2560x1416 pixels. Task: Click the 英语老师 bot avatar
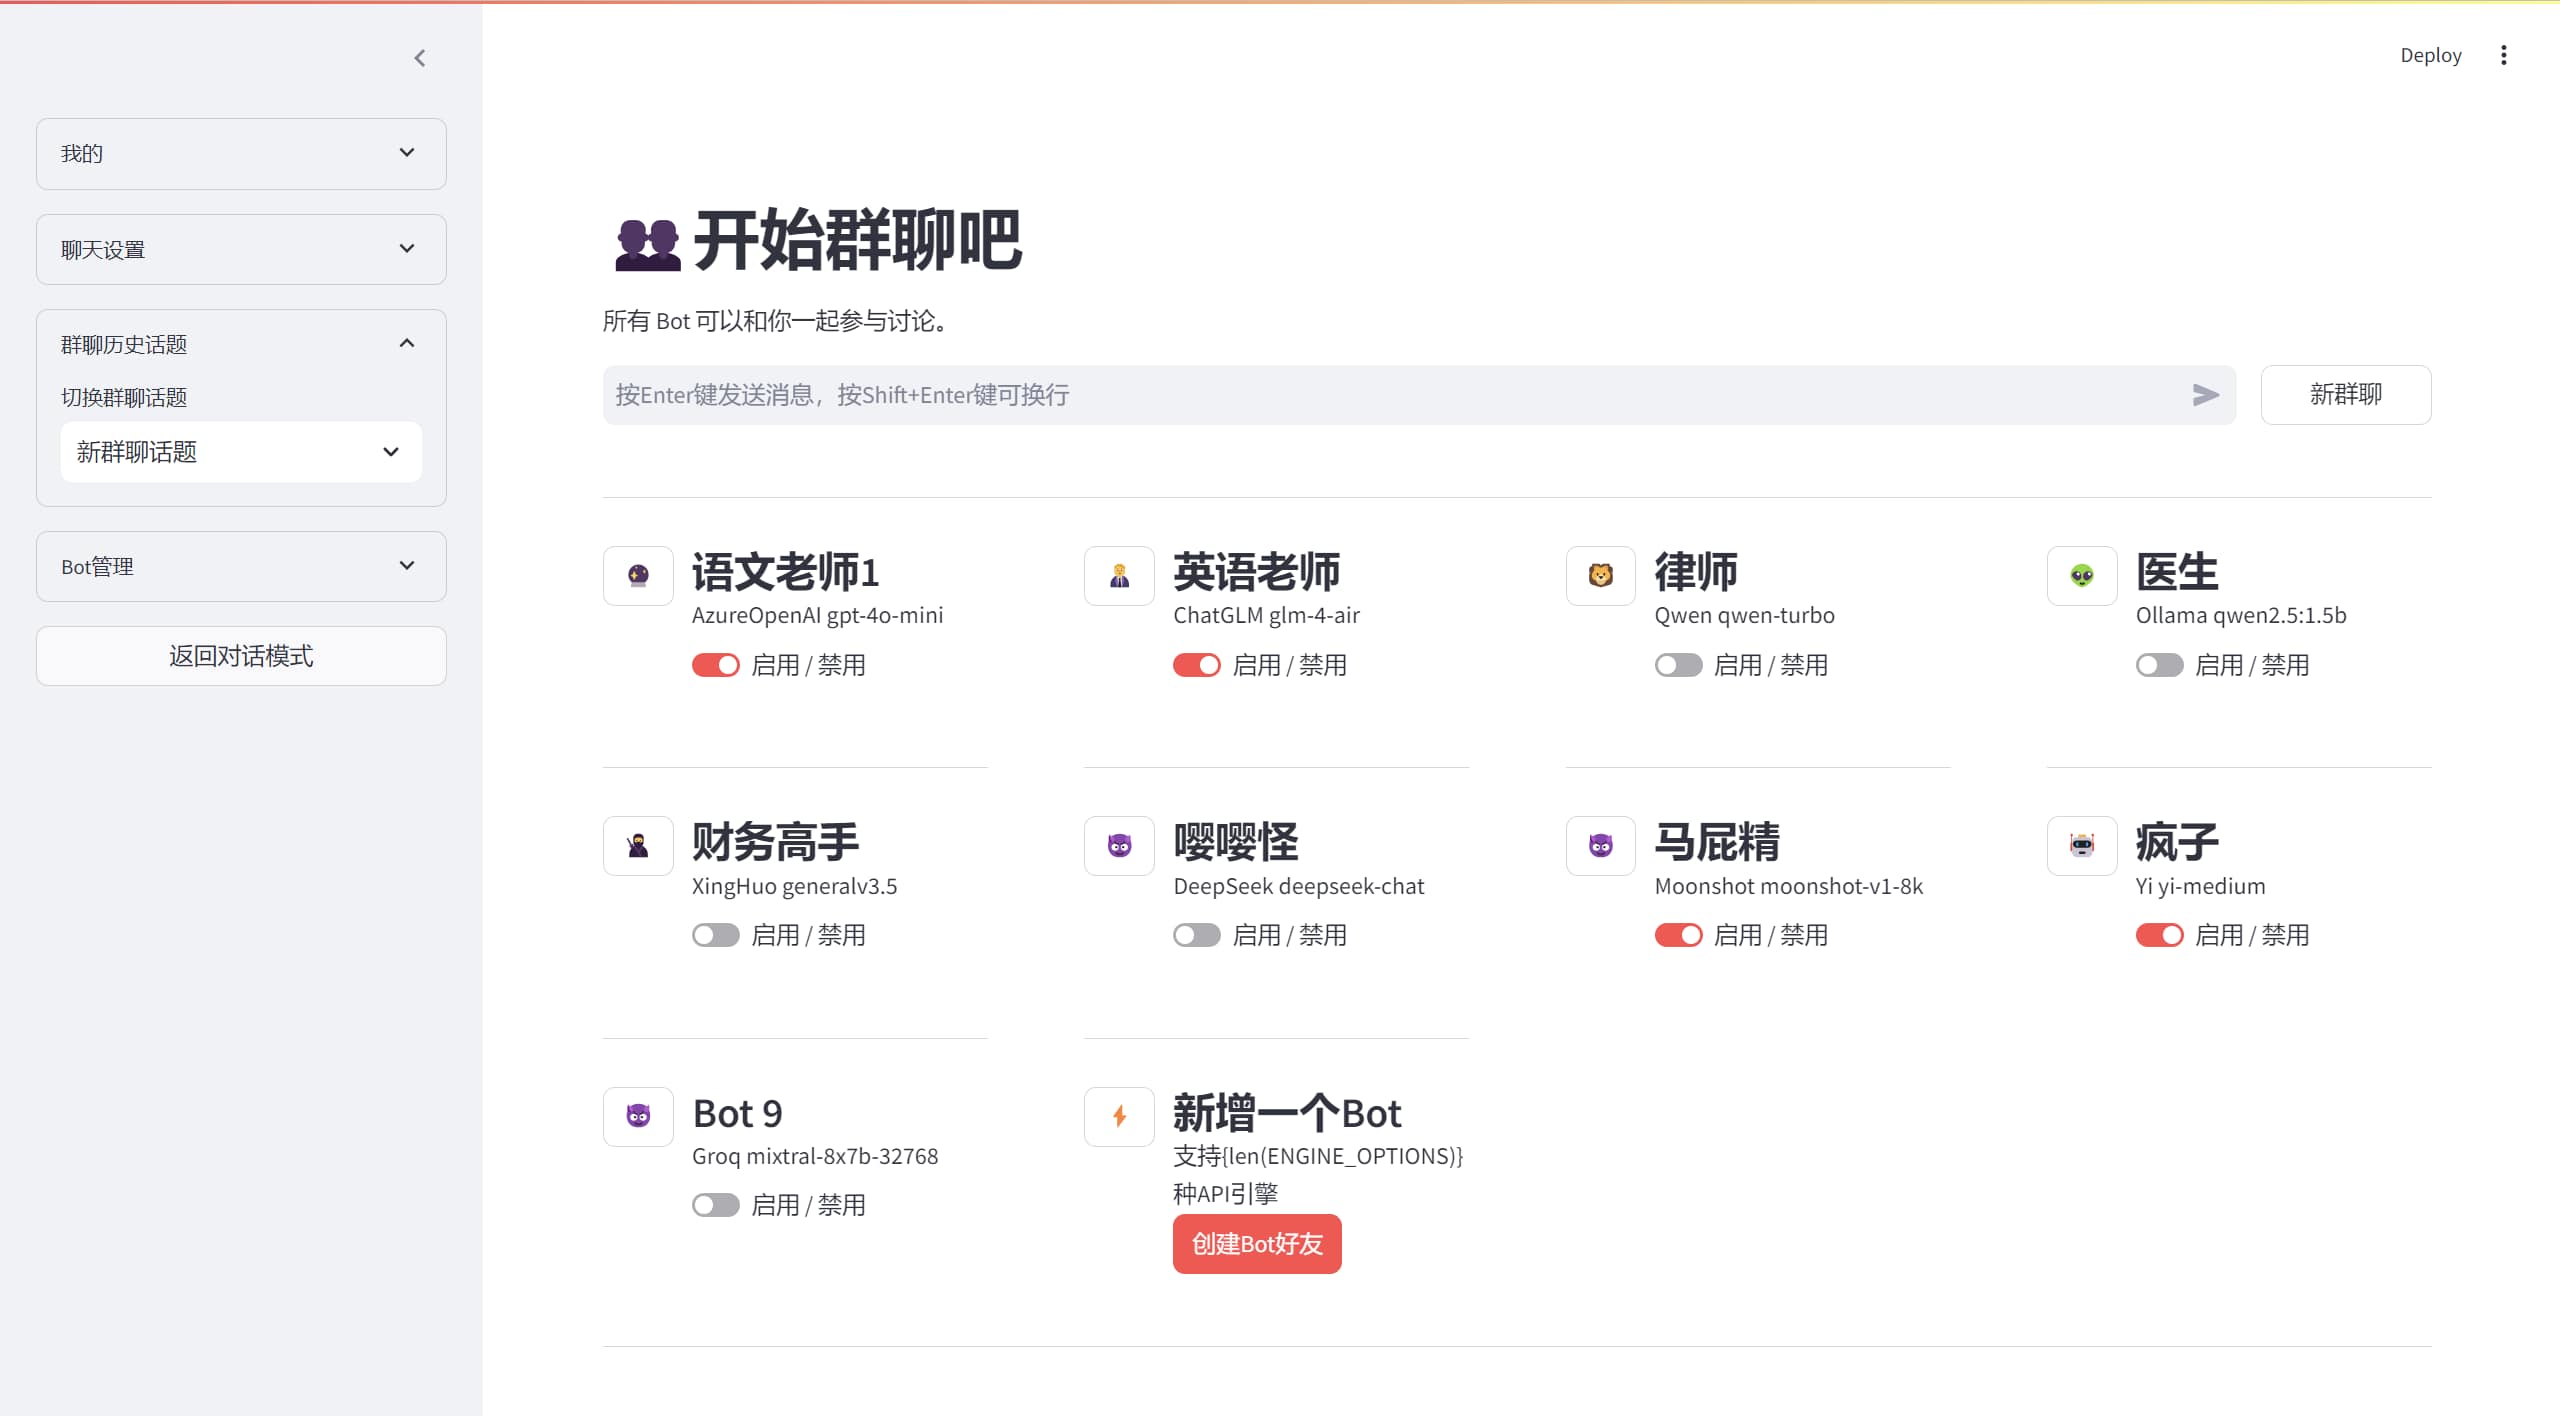pos(1119,575)
